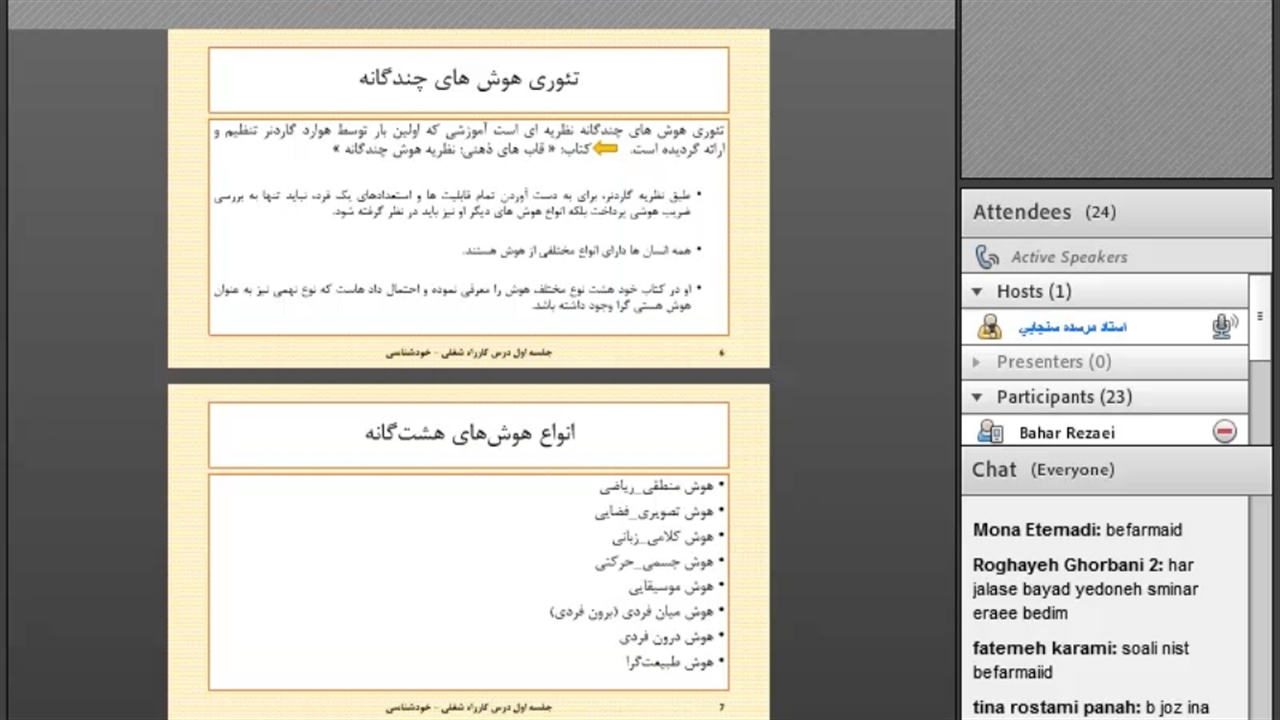The height and width of the screenshot is (720, 1280).
Task: Collapse the Participants group
Action: point(978,397)
